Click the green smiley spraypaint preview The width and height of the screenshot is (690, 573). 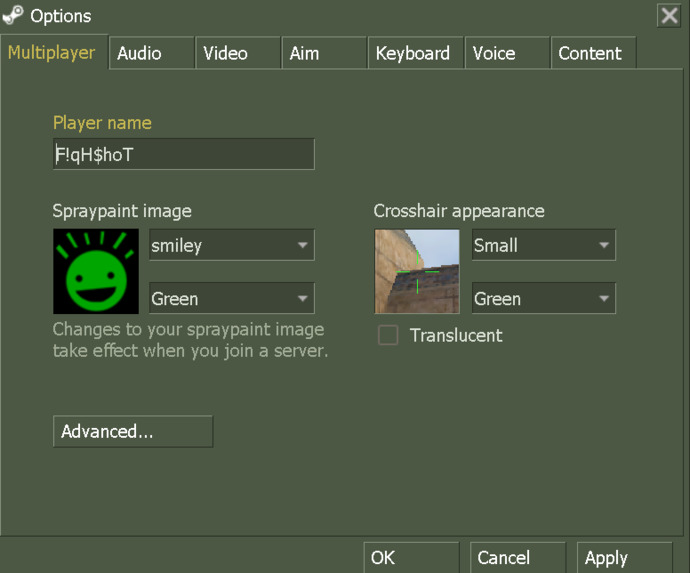[x=96, y=271]
